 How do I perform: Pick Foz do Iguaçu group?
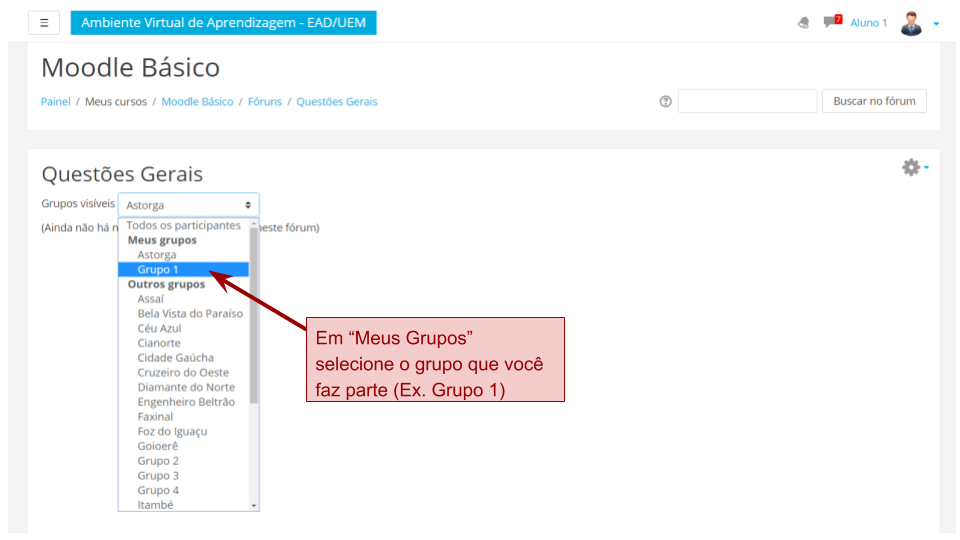tap(172, 432)
